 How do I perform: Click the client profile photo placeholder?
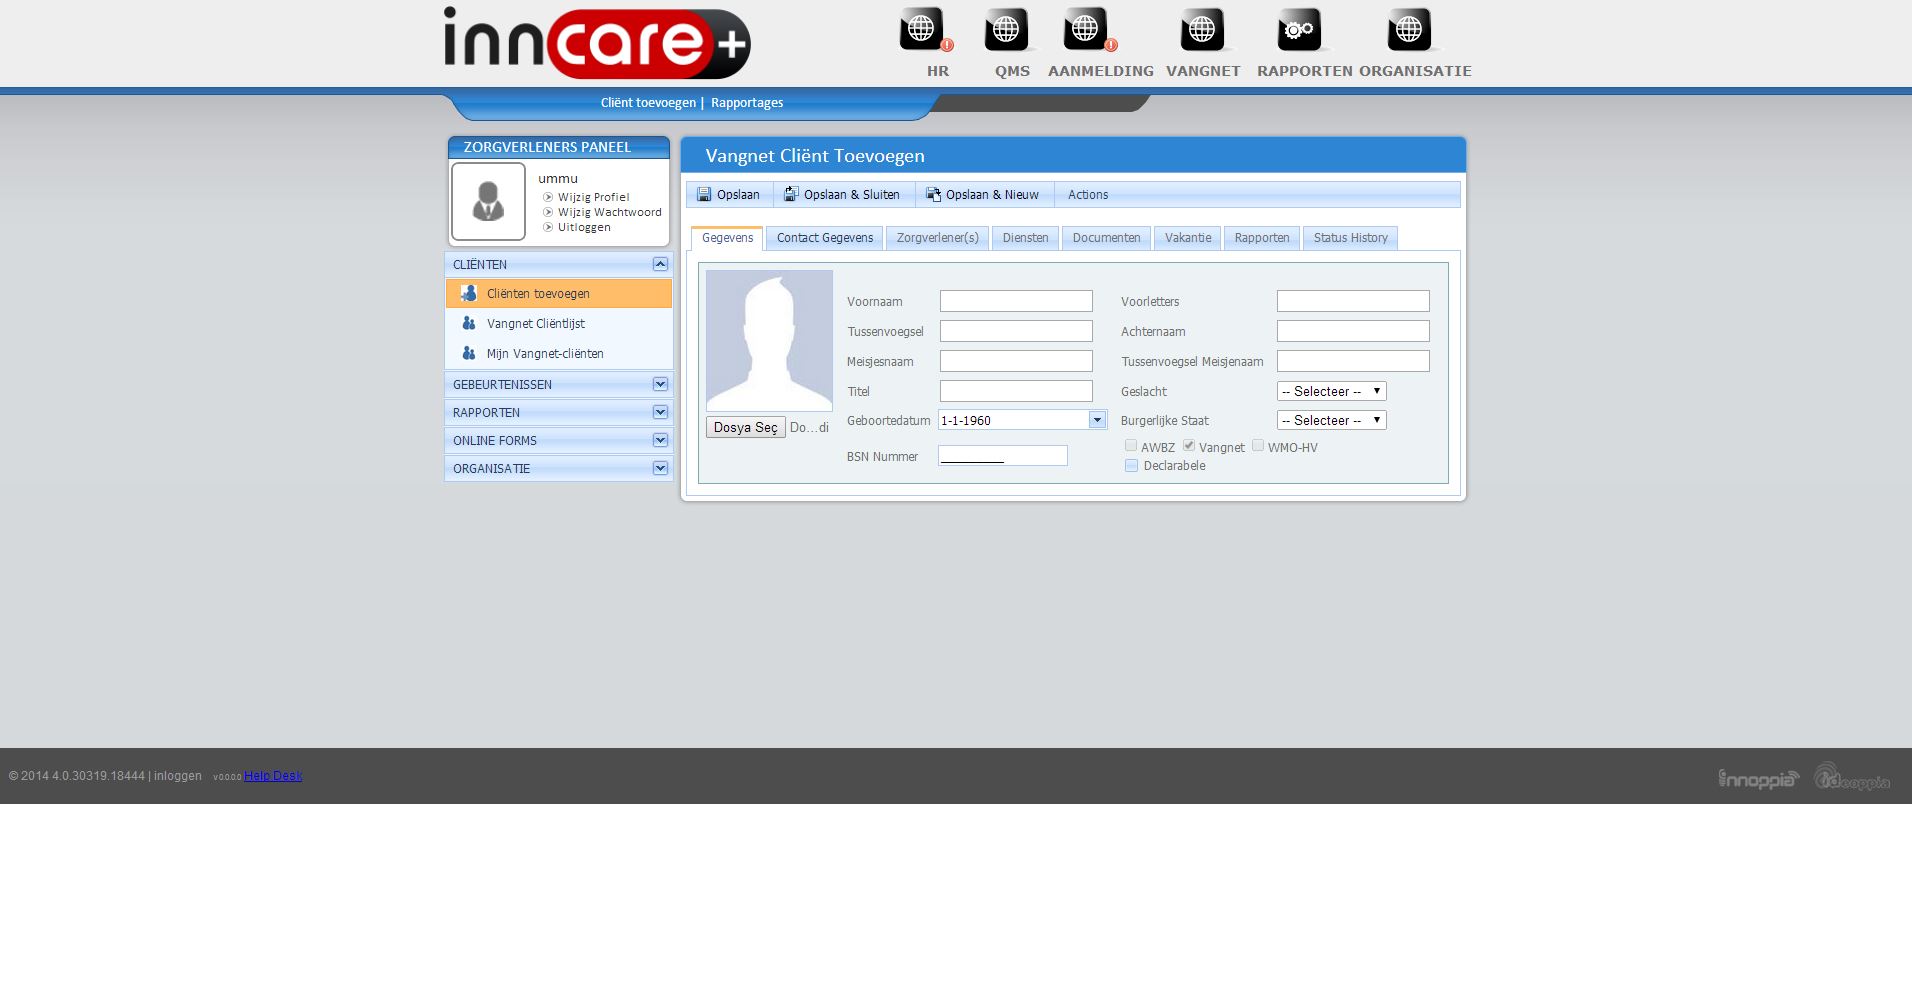click(769, 340)
